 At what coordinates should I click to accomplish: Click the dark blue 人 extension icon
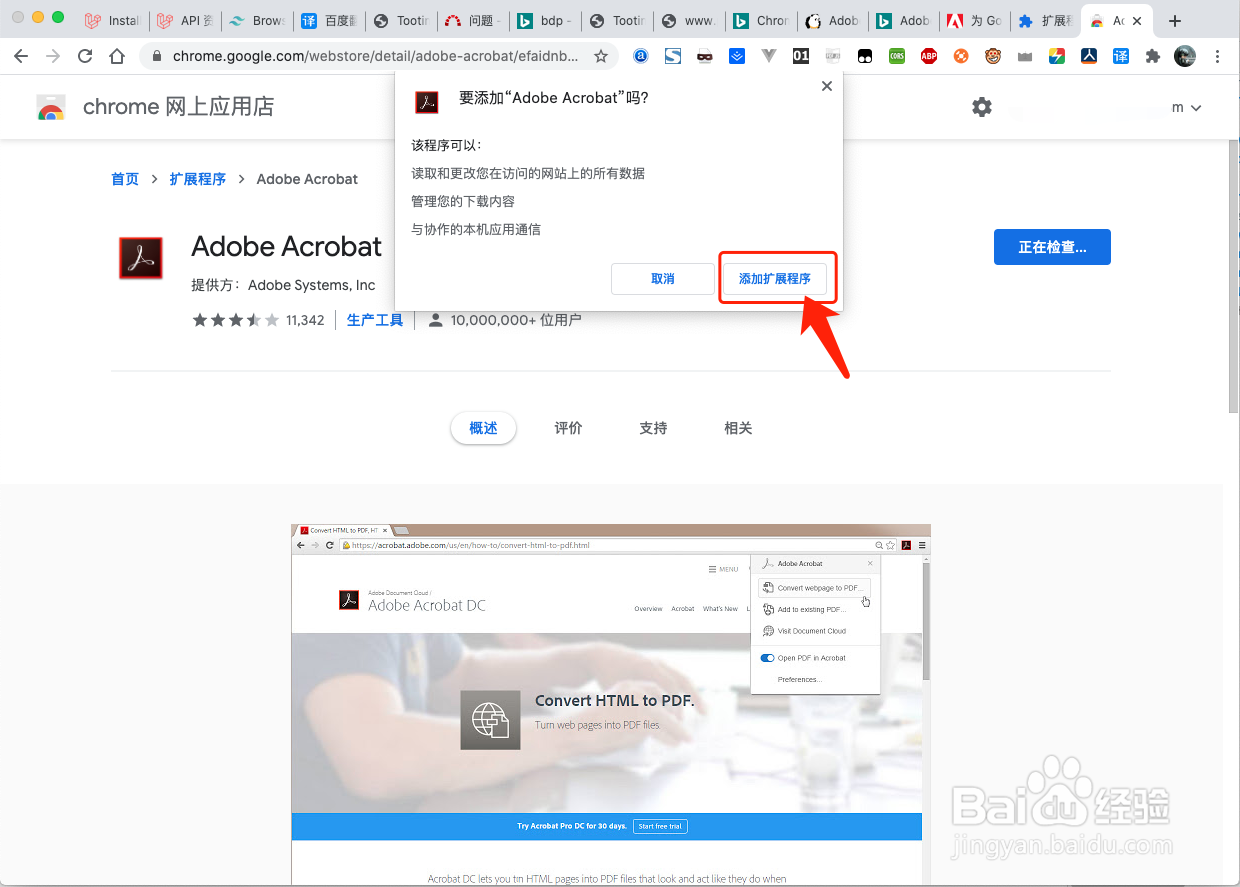point(1089,57)
